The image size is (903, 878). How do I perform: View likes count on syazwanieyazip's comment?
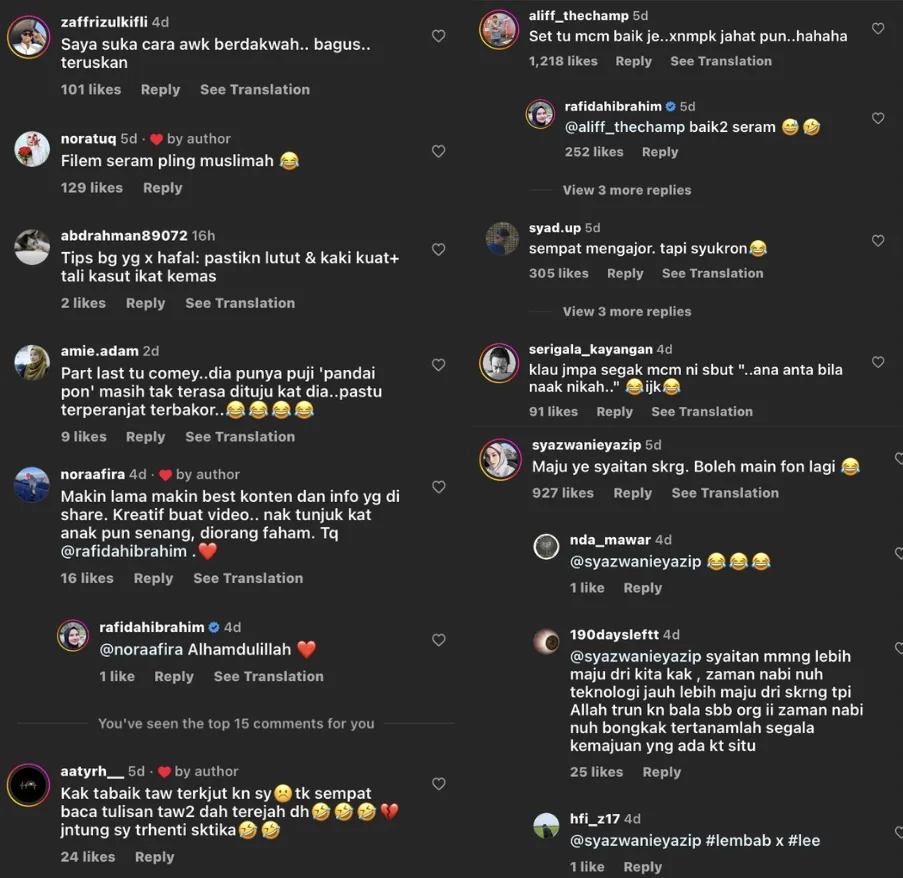point(563,493)
